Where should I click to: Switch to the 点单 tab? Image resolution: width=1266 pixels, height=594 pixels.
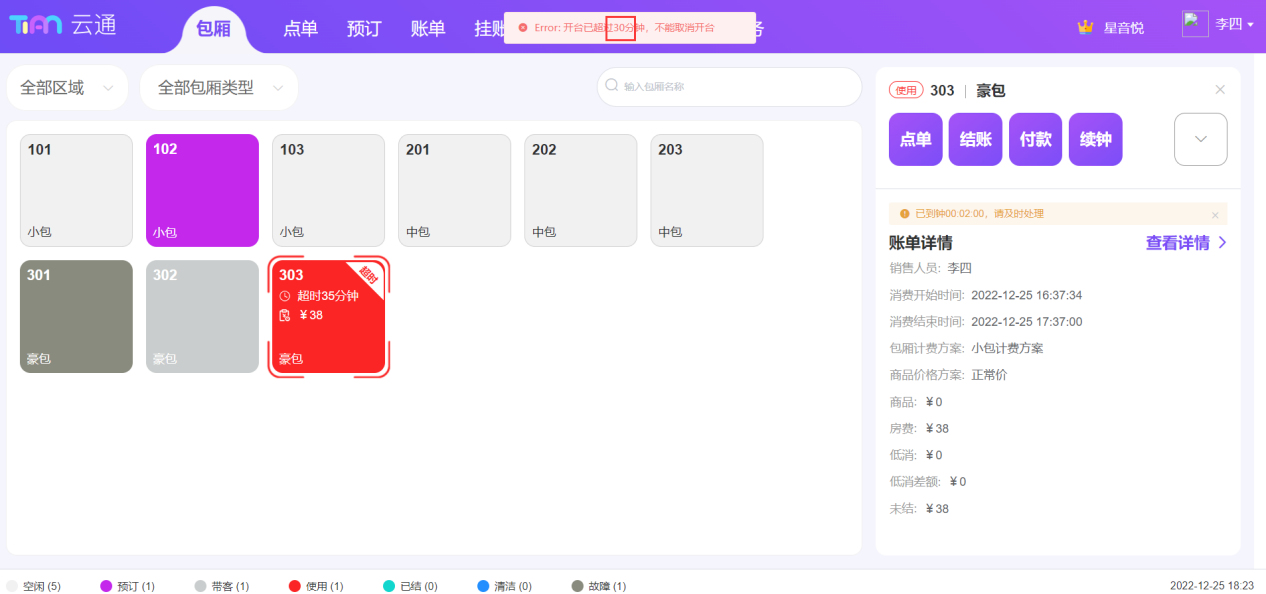[300, 29]
